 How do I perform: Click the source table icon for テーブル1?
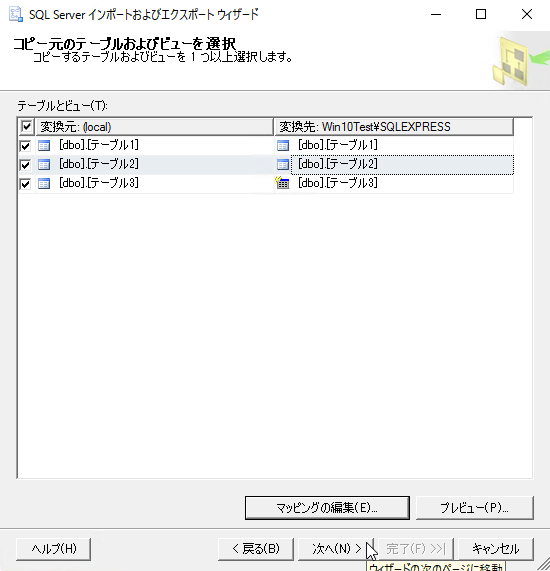point(44,146)
